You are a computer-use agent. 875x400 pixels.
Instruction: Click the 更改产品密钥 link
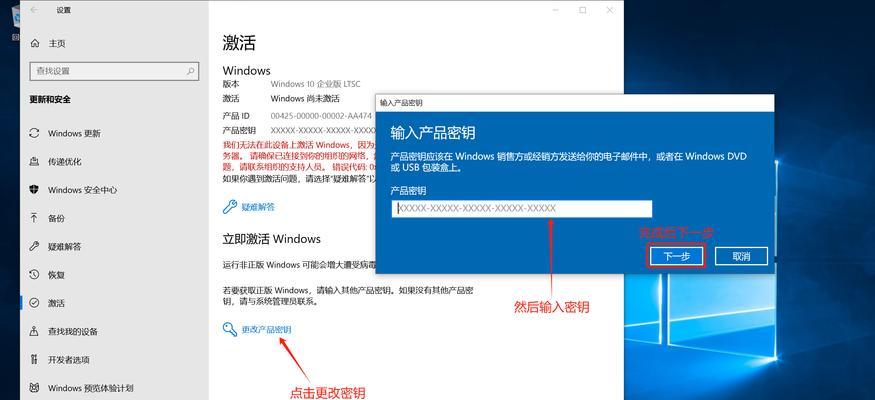[x=266, y=329]
